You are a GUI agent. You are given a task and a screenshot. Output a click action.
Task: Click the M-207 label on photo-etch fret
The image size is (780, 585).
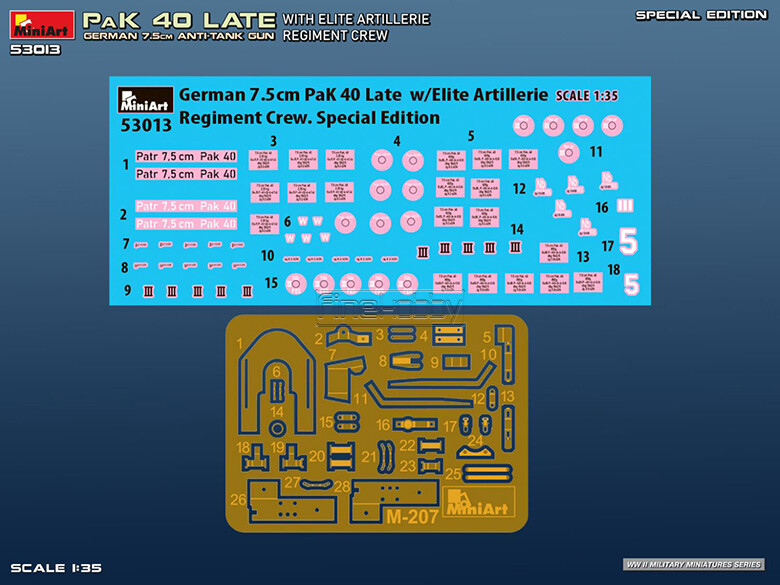(412, 517)
